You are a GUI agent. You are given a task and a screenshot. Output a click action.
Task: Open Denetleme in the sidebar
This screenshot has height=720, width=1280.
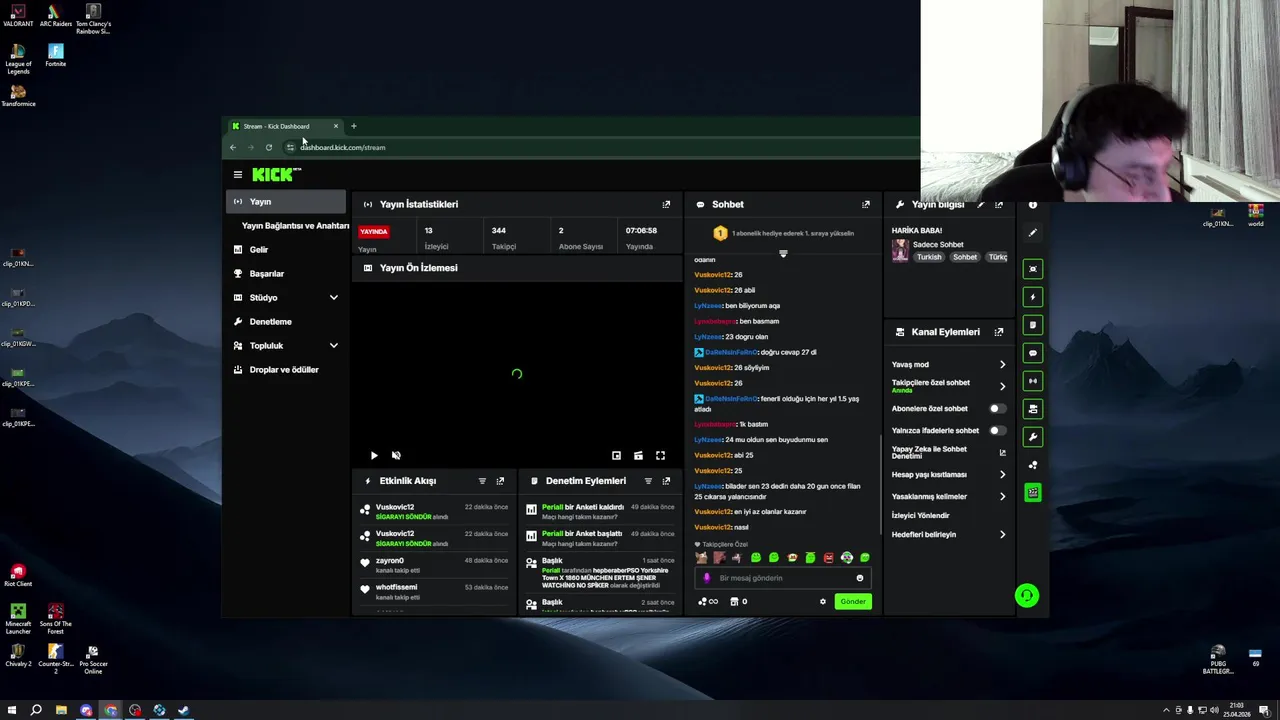click(x=288, y=322)
